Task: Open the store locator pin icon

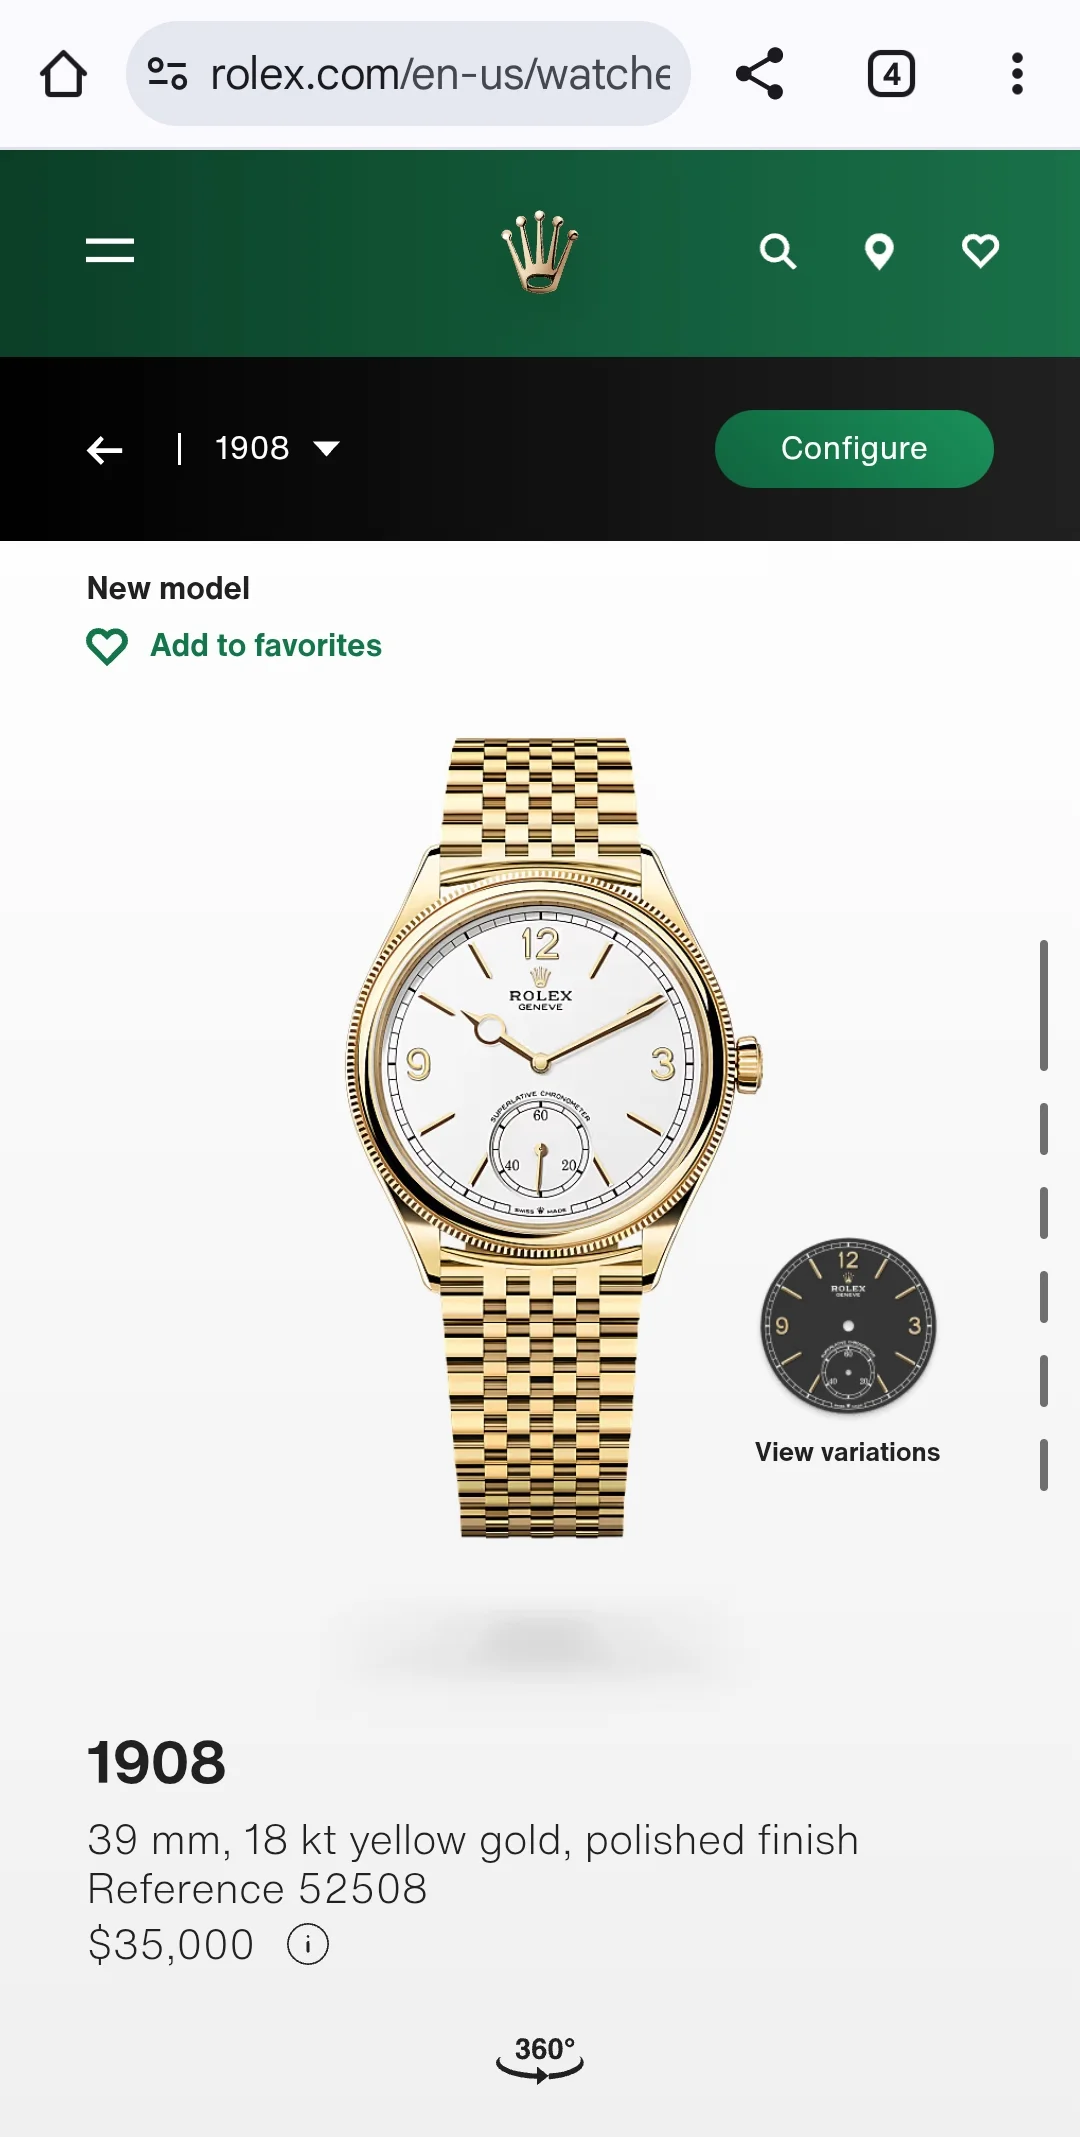Action: pos(879,252)
